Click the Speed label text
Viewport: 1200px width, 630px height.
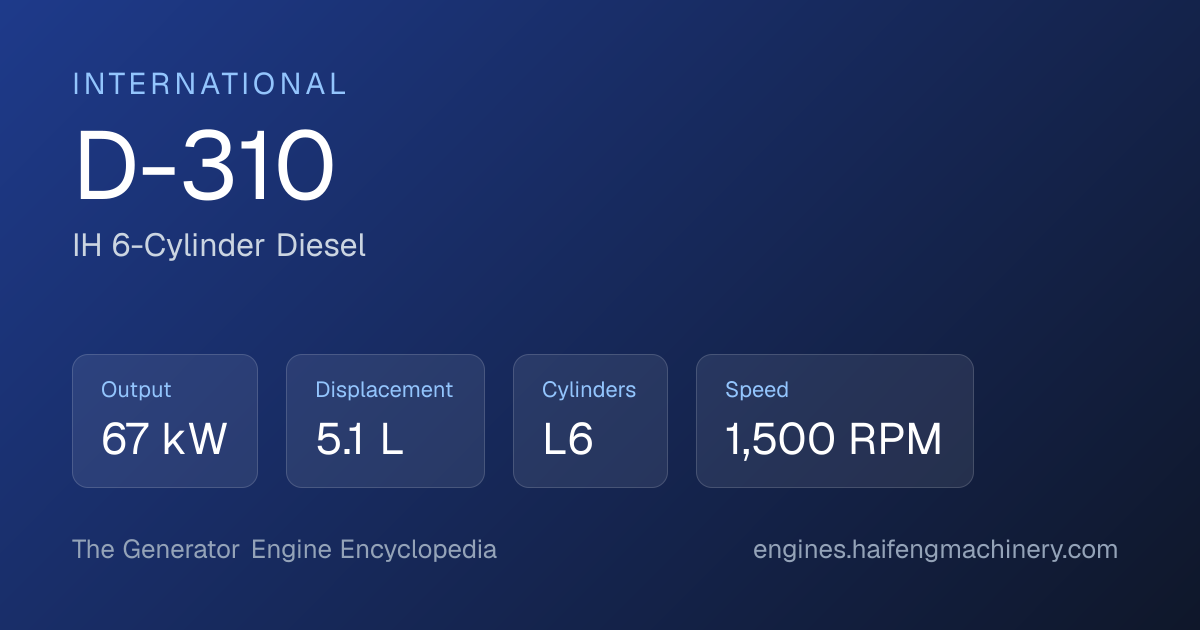[x=757, y=390]
